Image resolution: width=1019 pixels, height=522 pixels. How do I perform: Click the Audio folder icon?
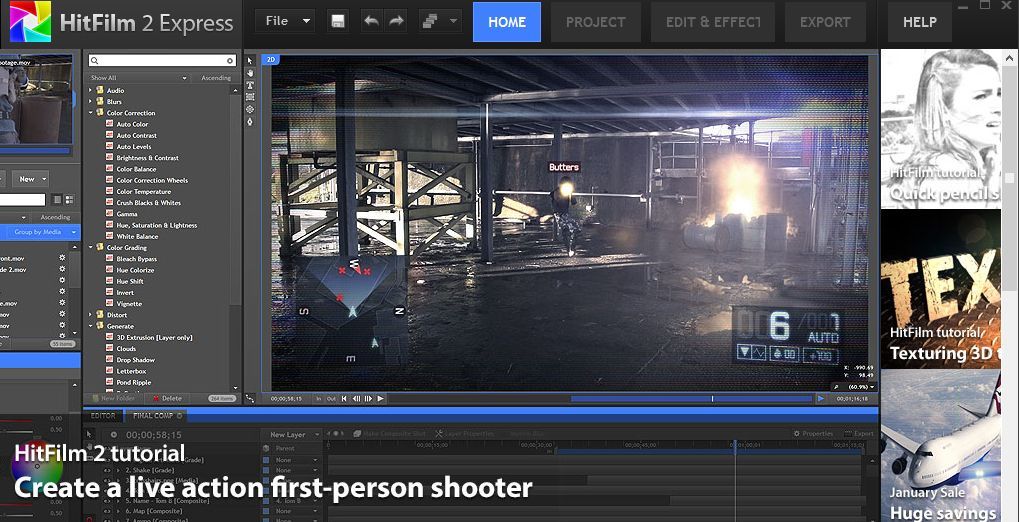100,90
